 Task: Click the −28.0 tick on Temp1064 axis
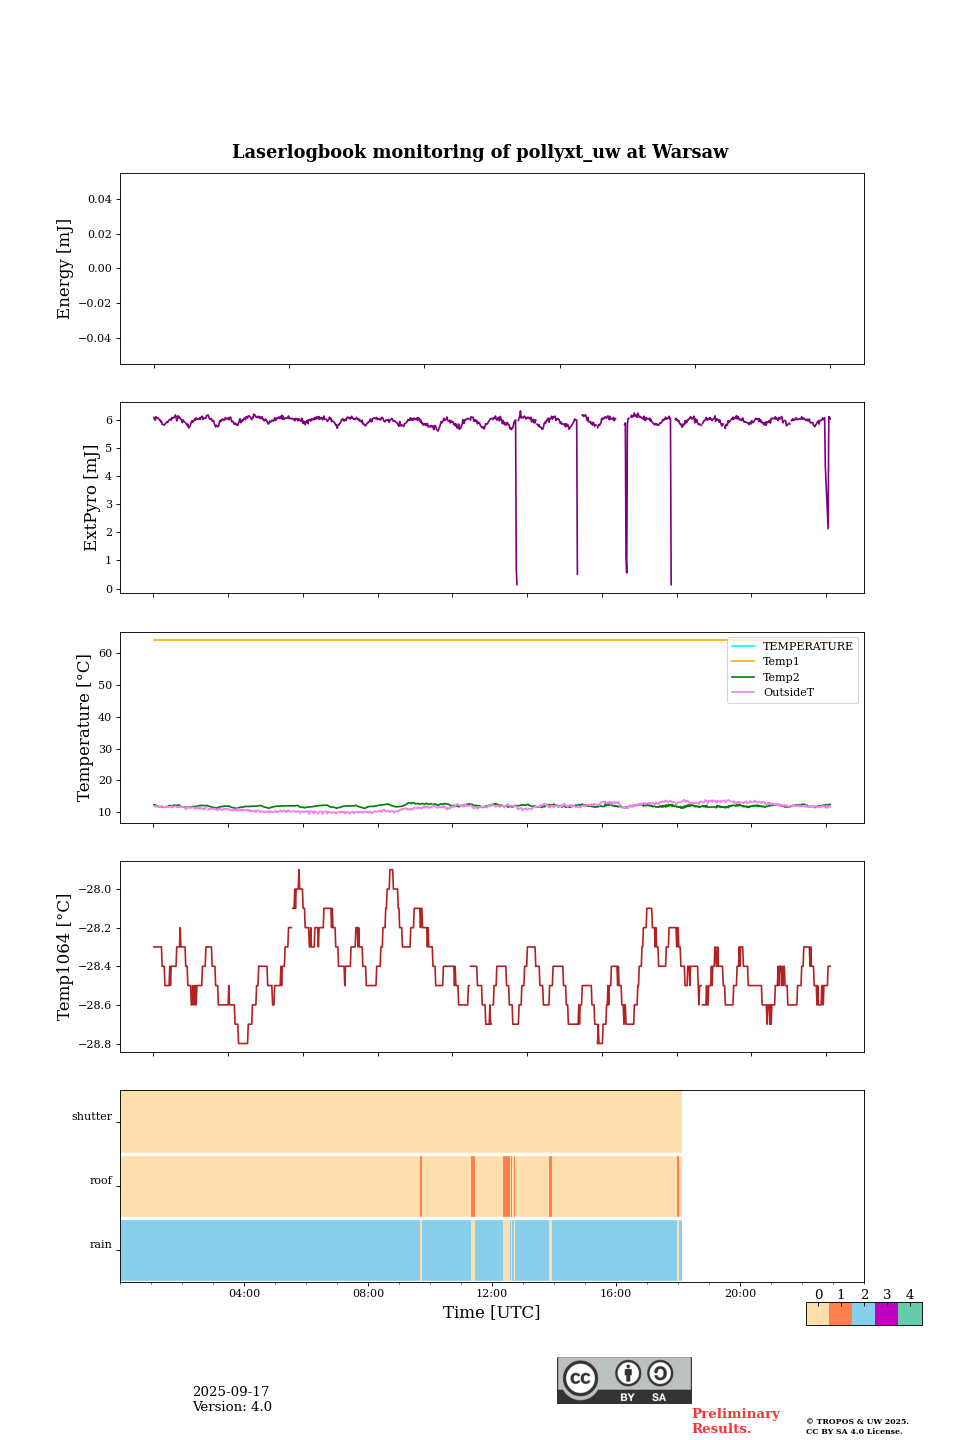point(93,890)
